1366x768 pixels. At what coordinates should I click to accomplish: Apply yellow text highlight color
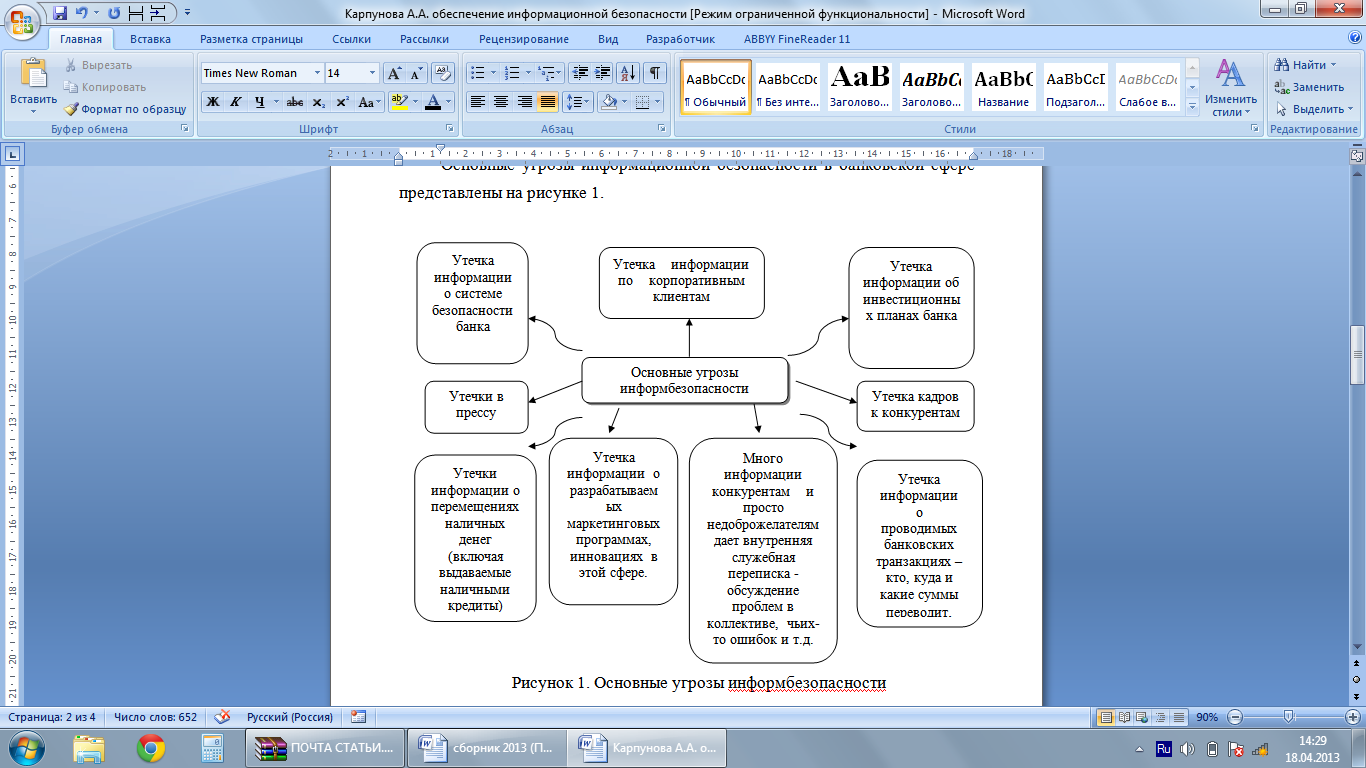[399, 102]
